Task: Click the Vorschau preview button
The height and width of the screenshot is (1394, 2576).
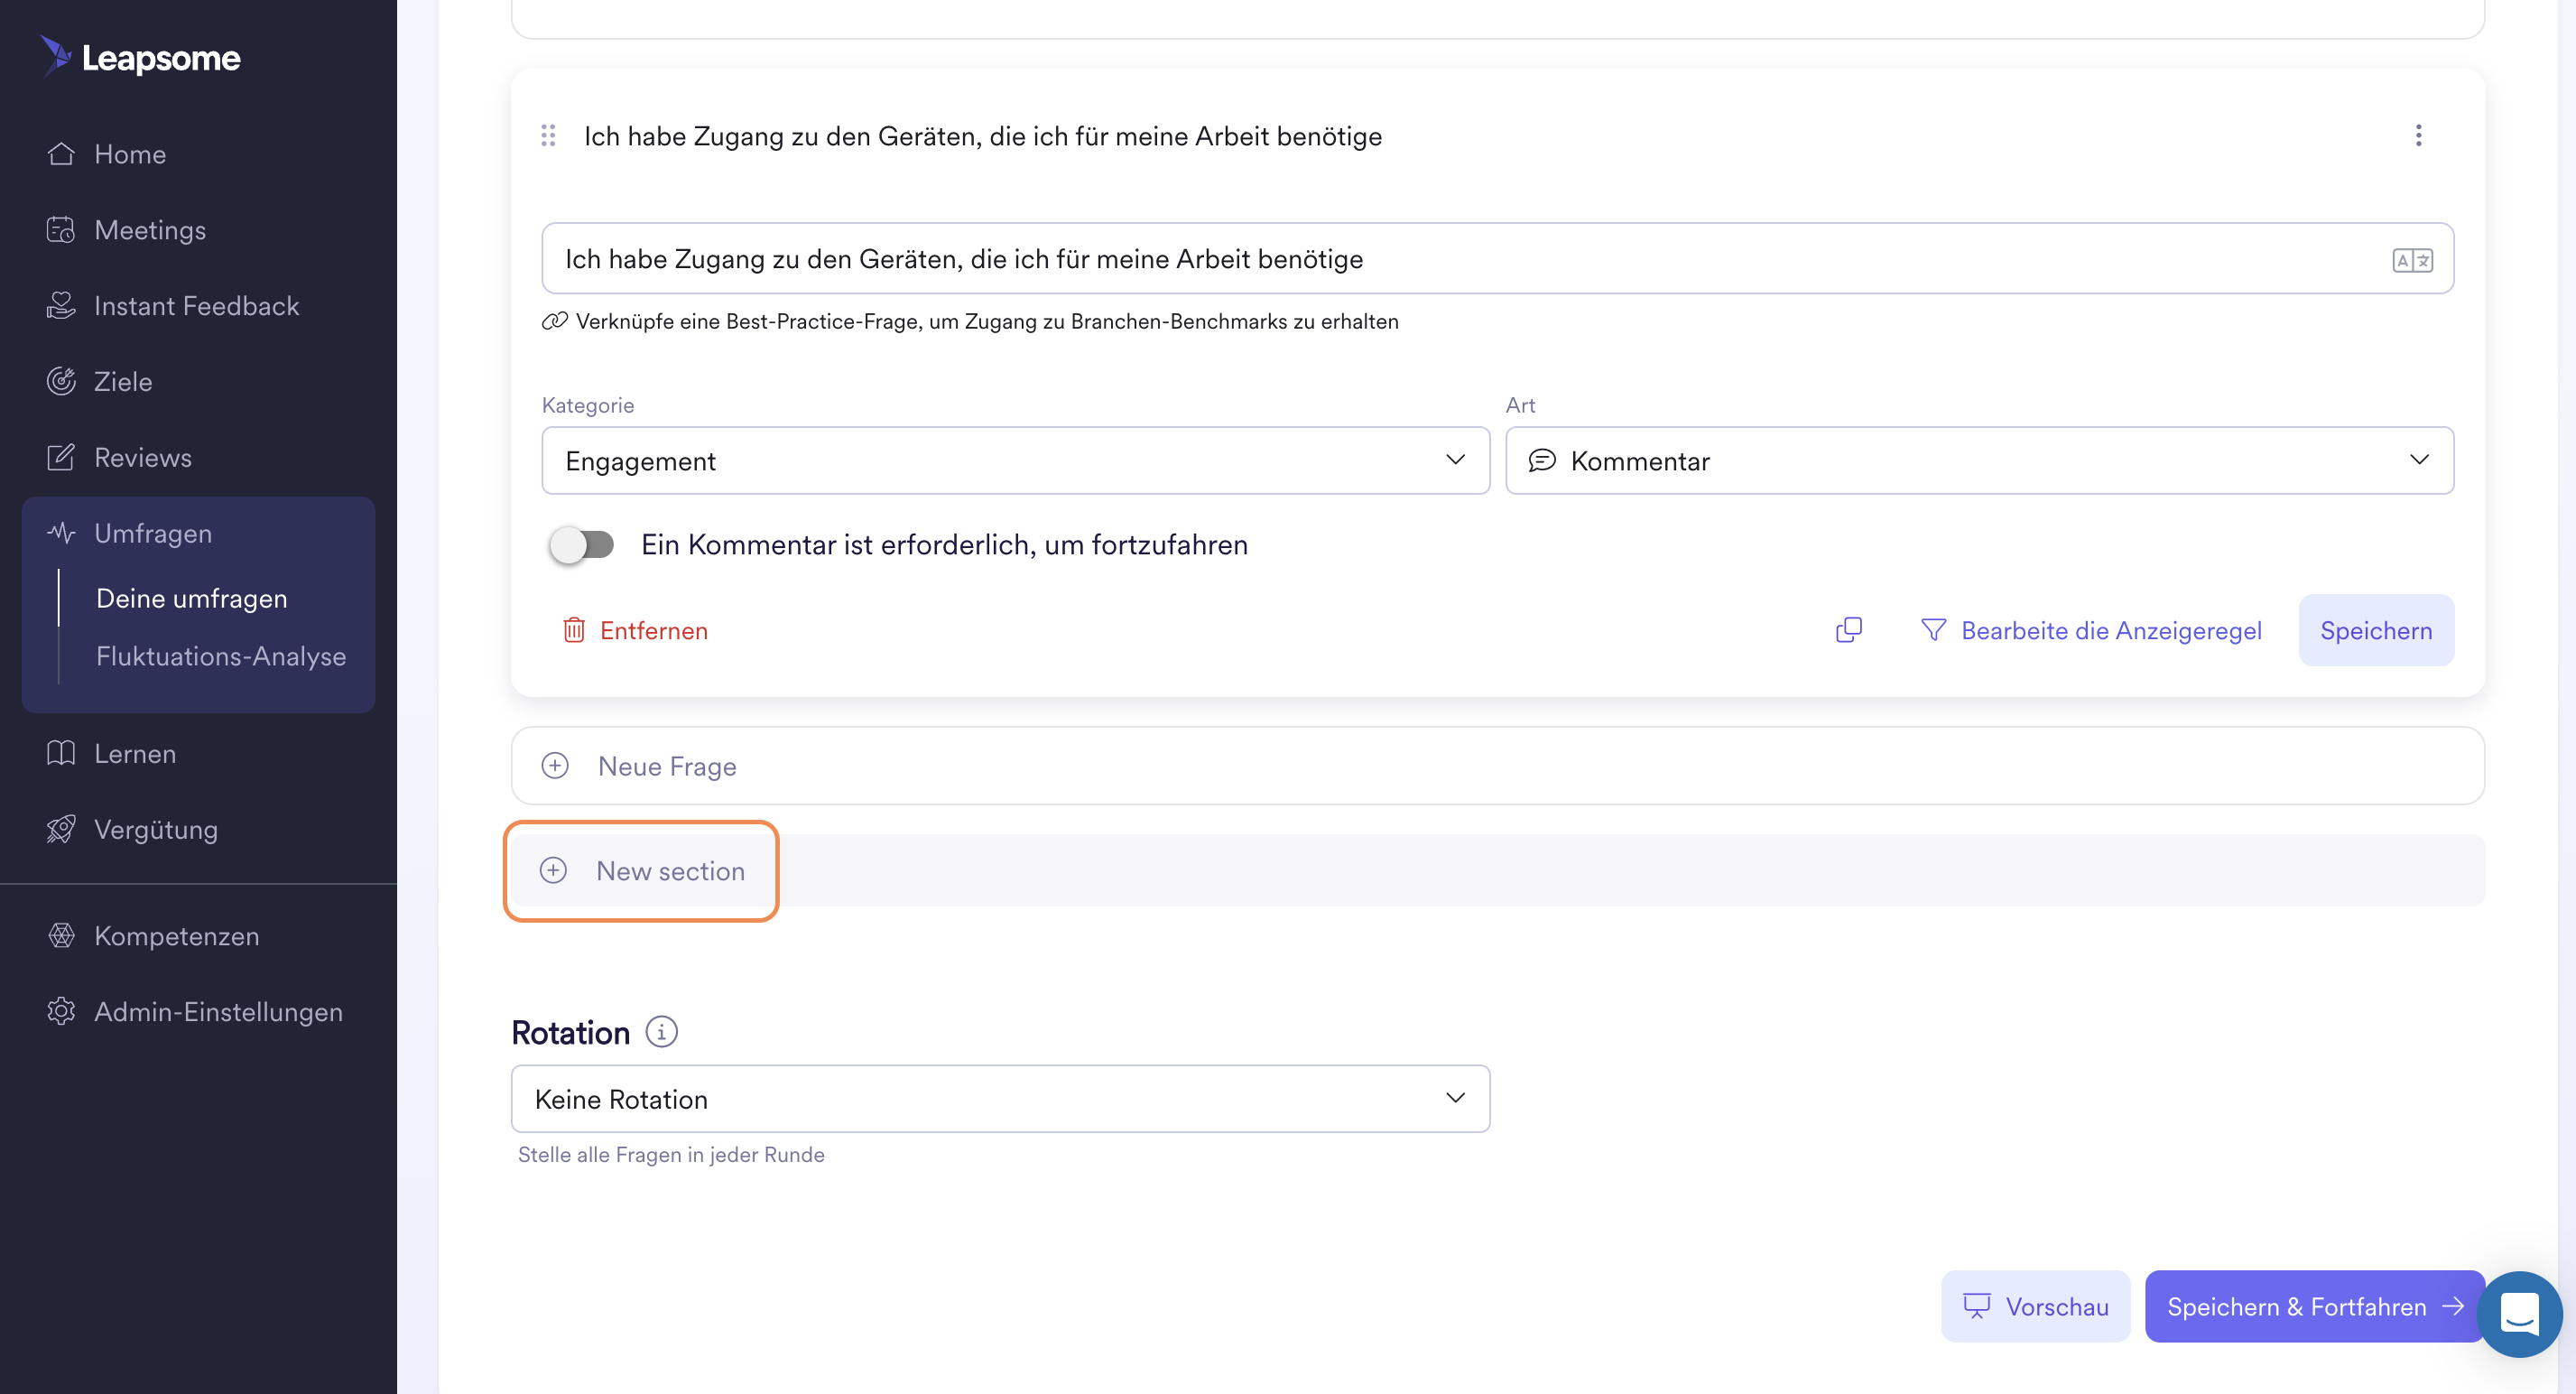Action: pyautogui.click(x=2035, y=1307)
